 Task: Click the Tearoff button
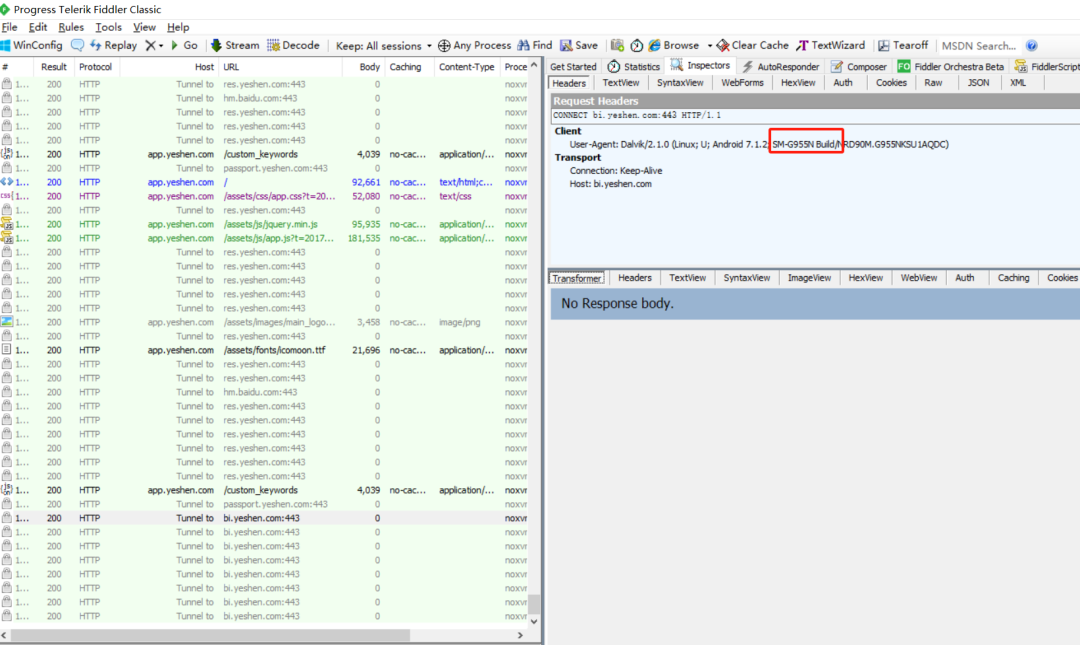click(903, 45)
